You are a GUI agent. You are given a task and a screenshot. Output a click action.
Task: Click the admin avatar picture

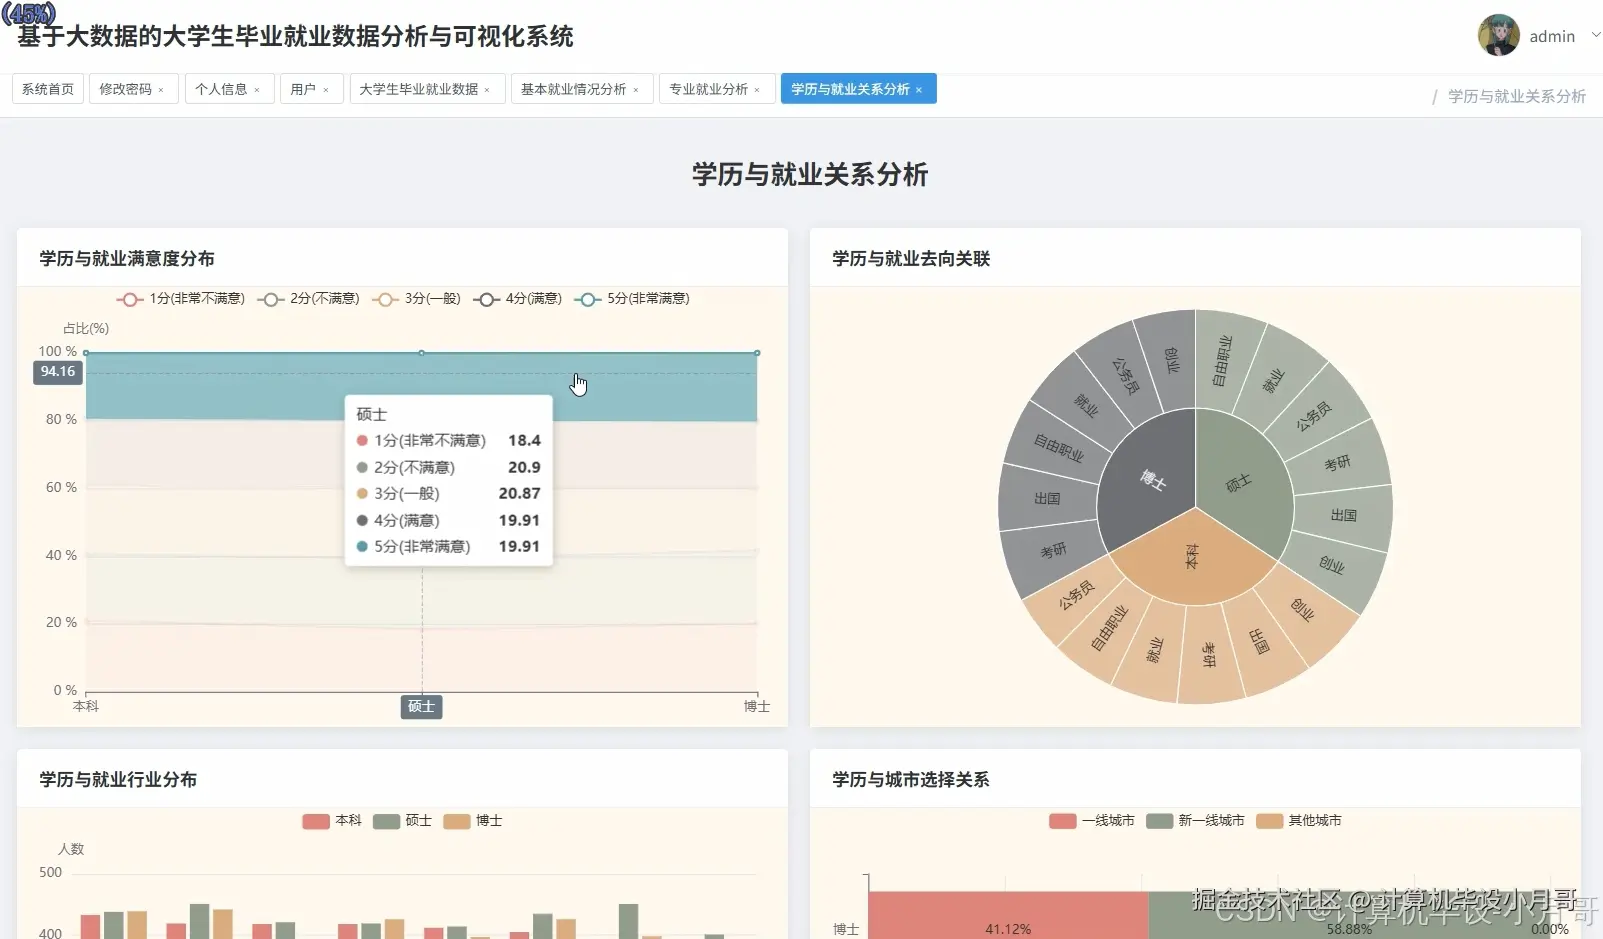coord(1498,36)
